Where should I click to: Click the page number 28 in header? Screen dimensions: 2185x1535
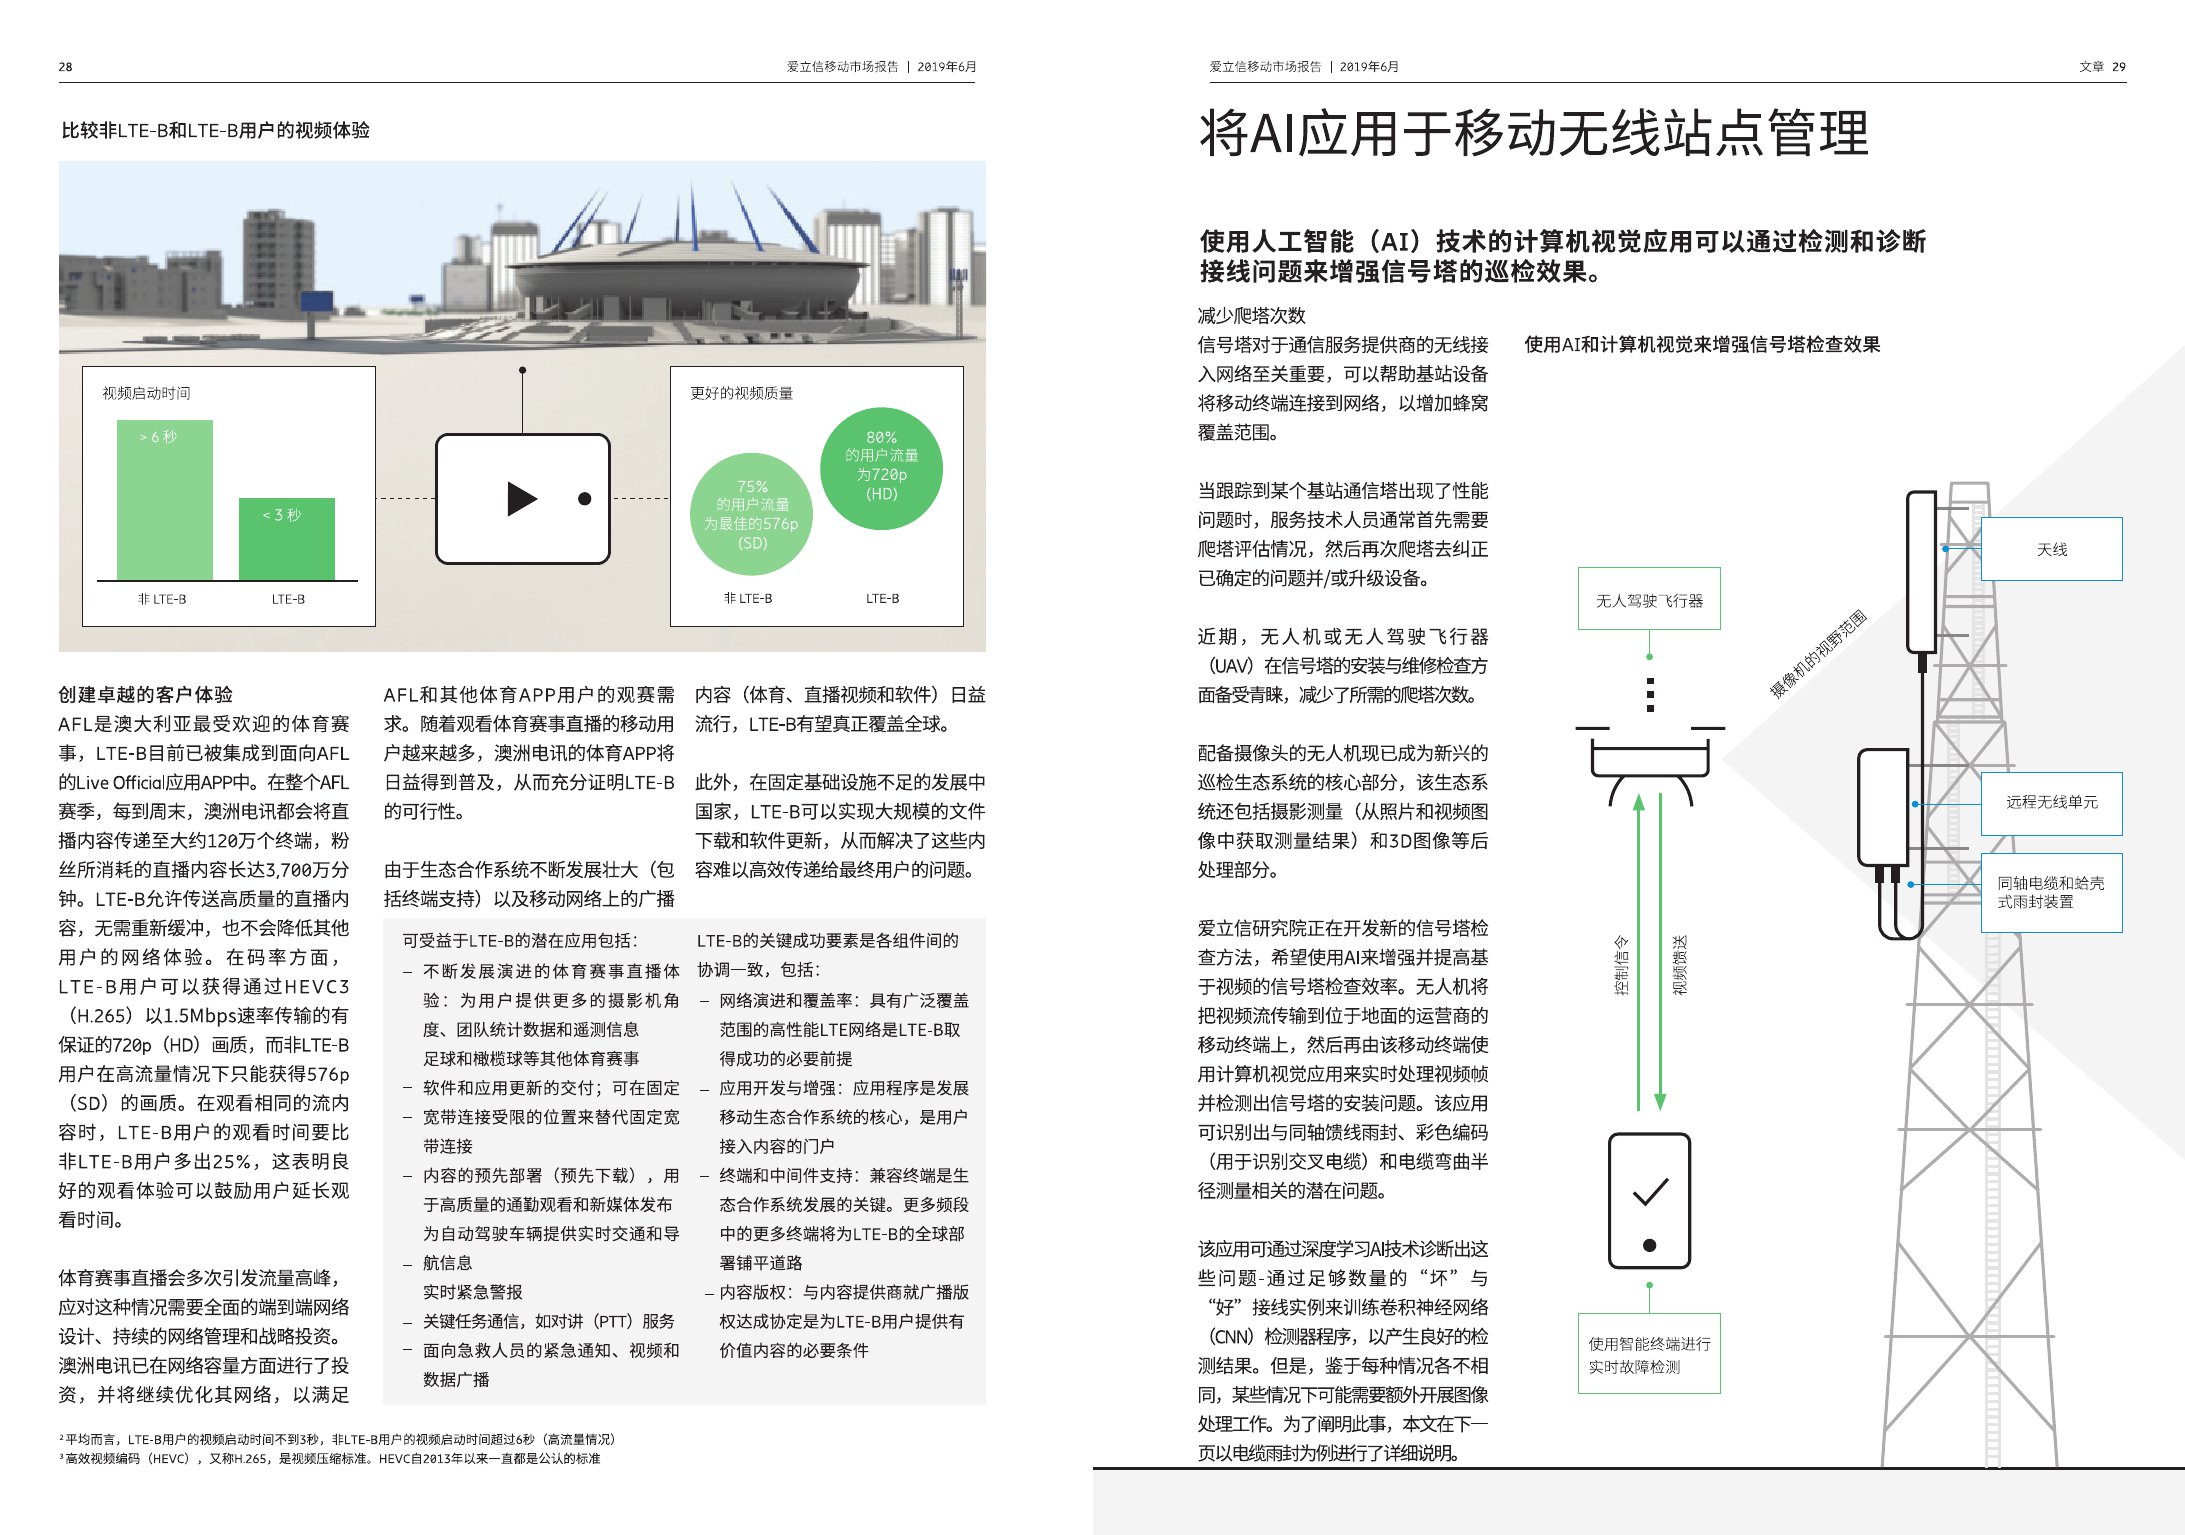click(x=65, y=67)
